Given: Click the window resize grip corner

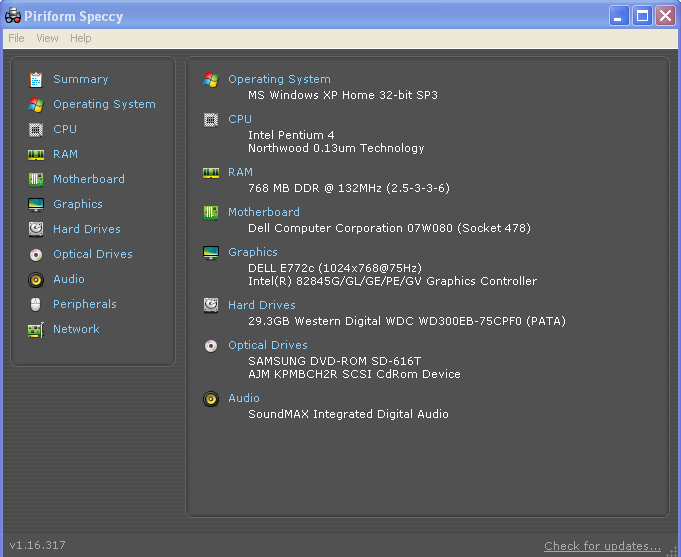Looking at the screenshot, I should tap(673, 551).
